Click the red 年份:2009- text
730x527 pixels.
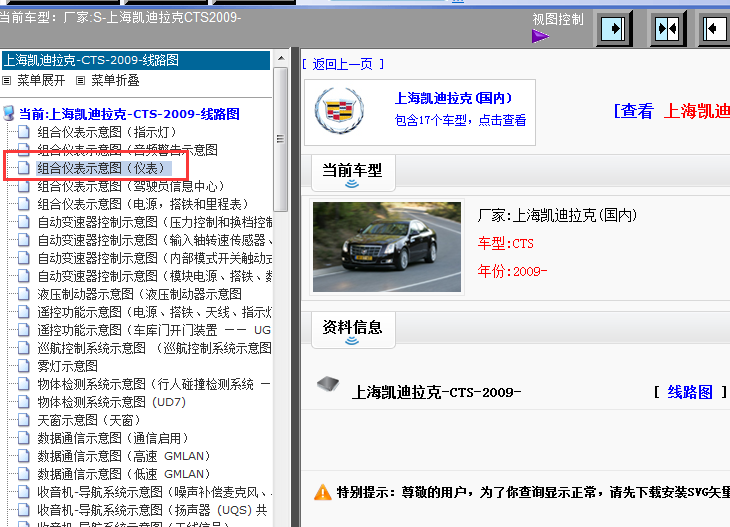pyautogui.click(x=513, y=271)
